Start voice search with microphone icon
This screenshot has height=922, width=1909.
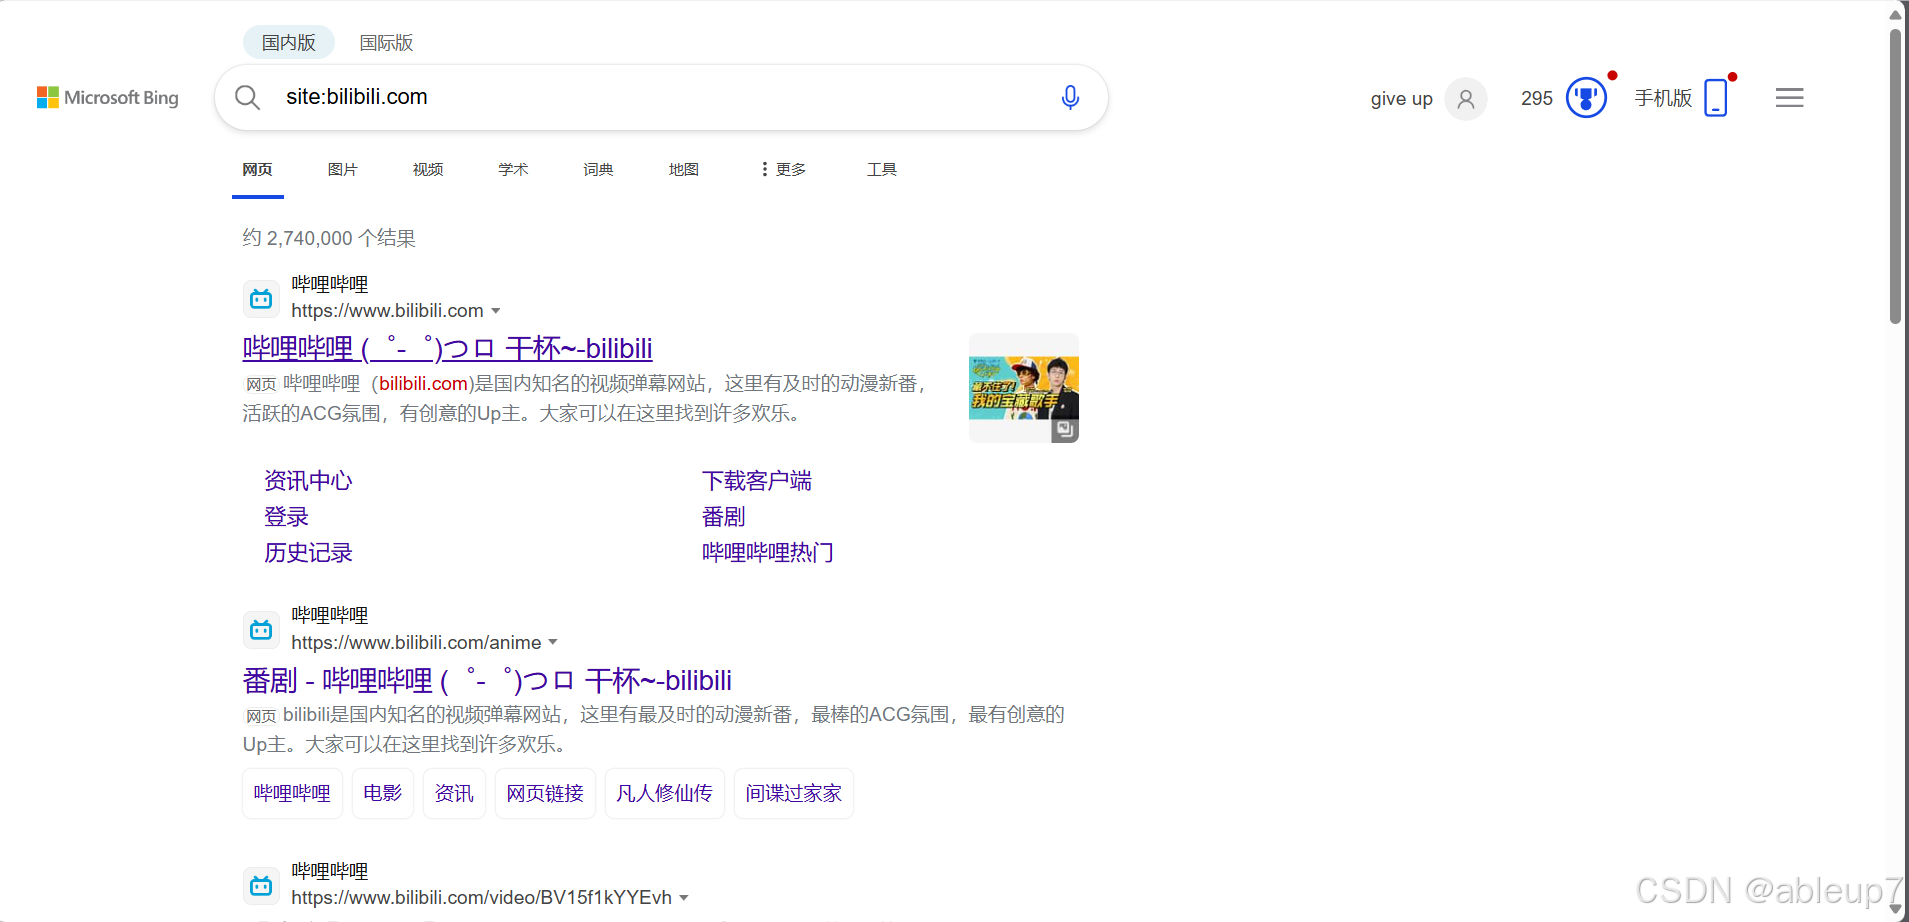1070,97
